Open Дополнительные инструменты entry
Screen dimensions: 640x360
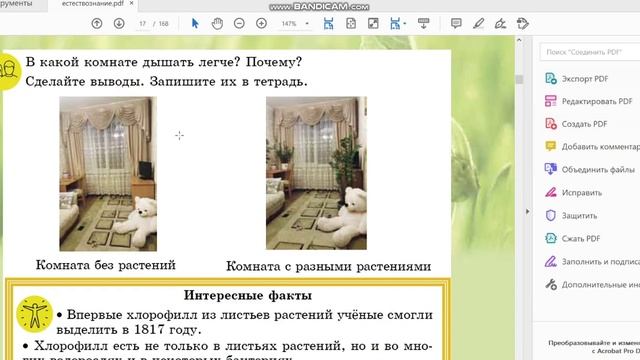[592, 284]
